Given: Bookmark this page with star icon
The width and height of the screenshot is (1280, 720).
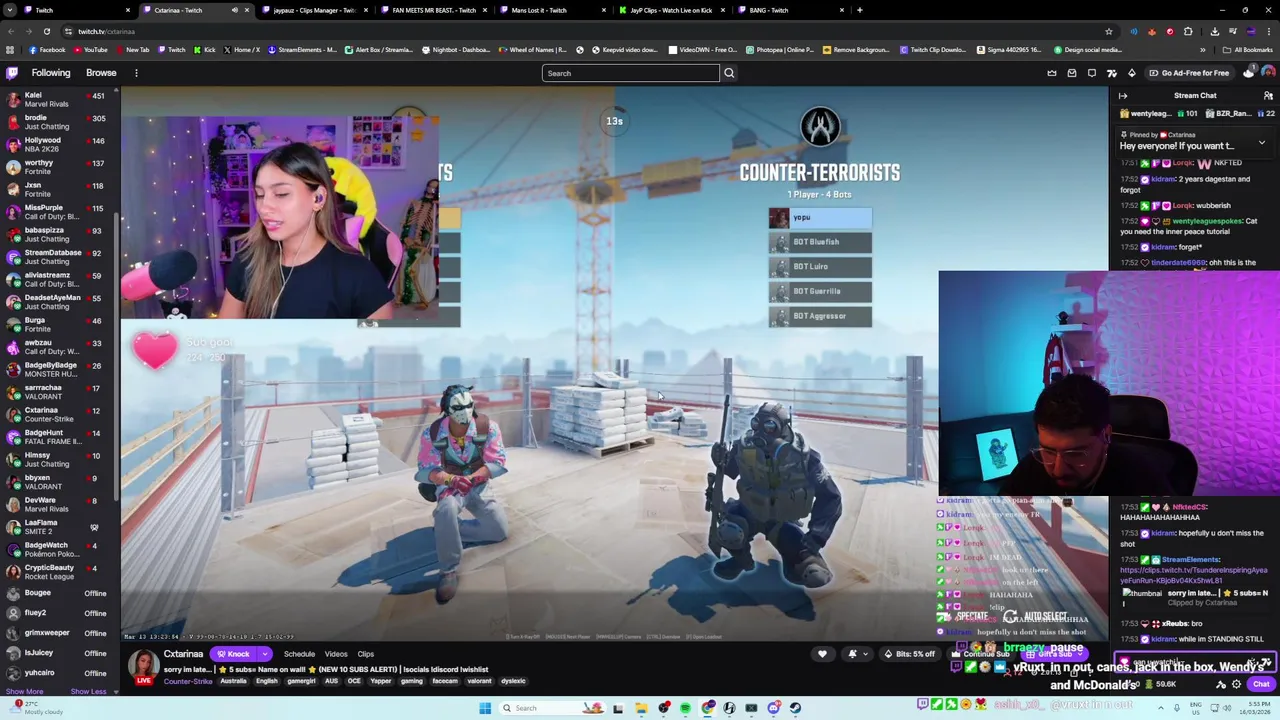Looking at the screenshot, I should (x=1108, y=31).
